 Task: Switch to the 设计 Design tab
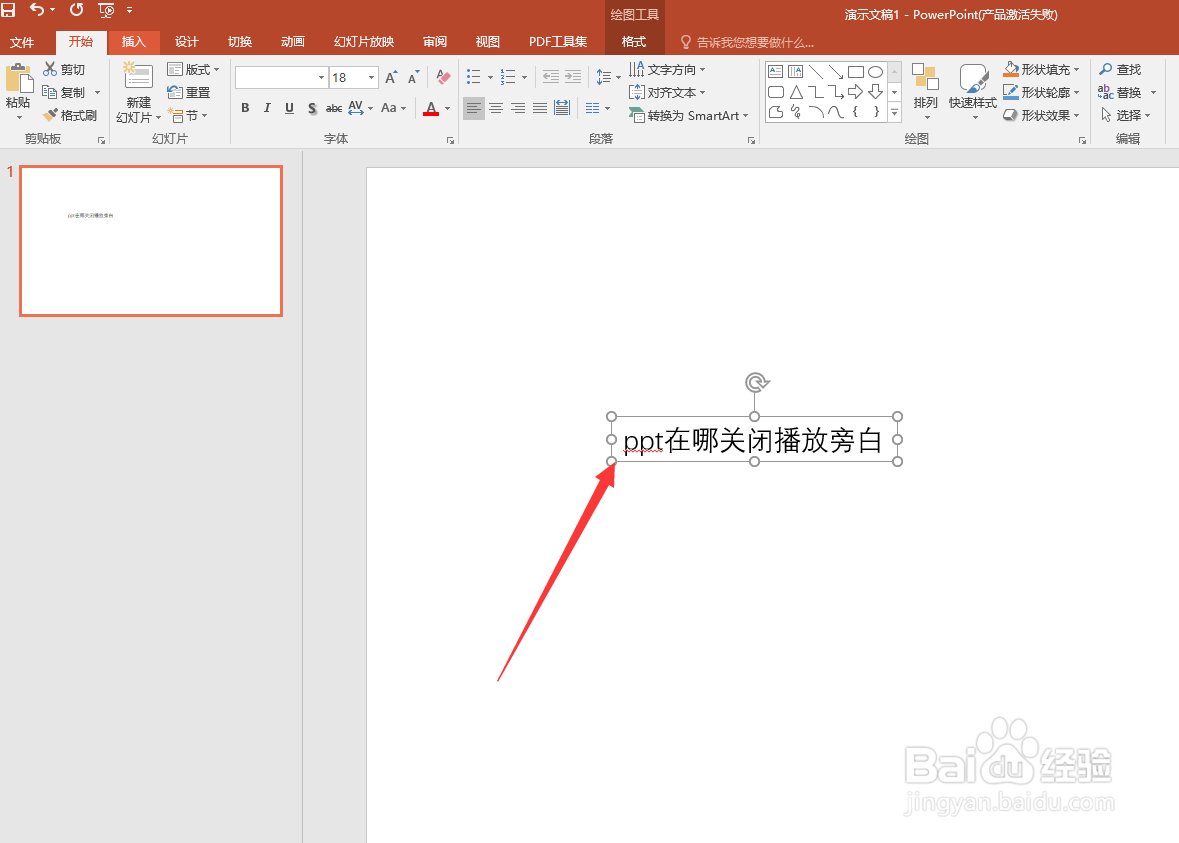point(186,42)
